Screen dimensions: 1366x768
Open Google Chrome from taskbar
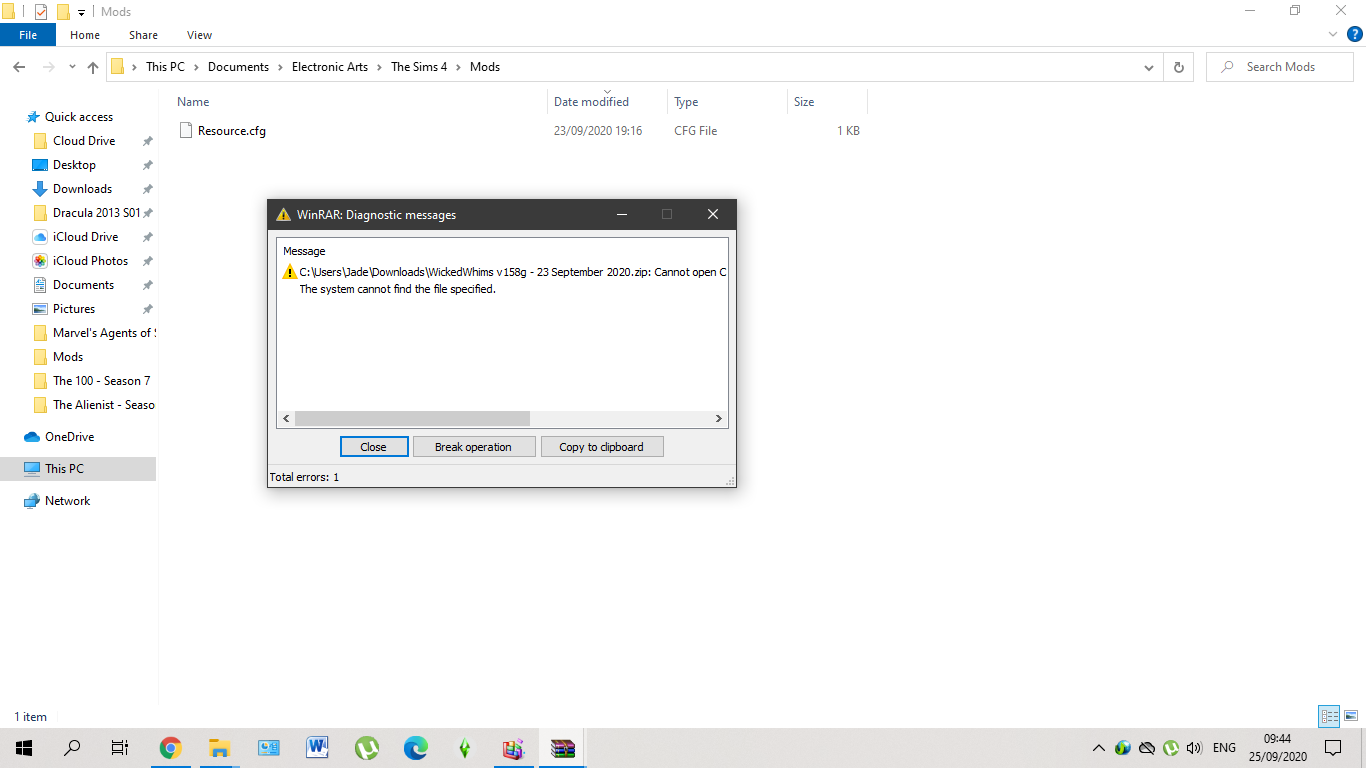click(x=171, y=748)
